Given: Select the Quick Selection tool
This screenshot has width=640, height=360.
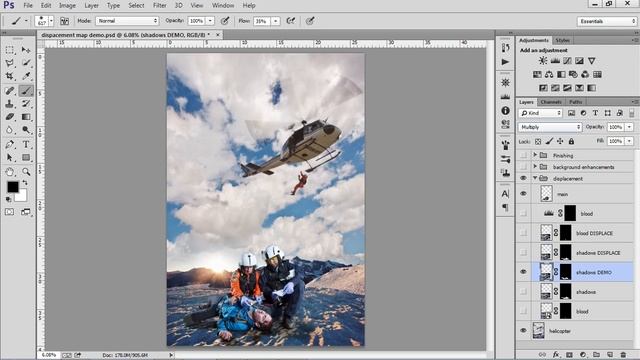Looking at the screenshot, I should (x=26, y=63).
